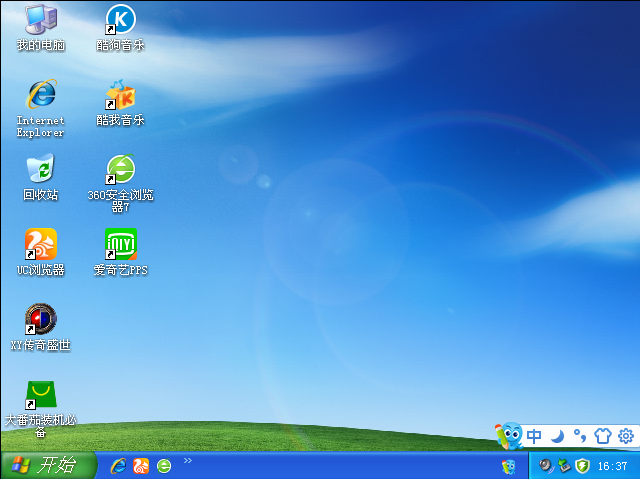Launch 360 browser from quick launch bar
This screenshot has height=479, width=640.
pyautogui.click(x=164, y=466)
